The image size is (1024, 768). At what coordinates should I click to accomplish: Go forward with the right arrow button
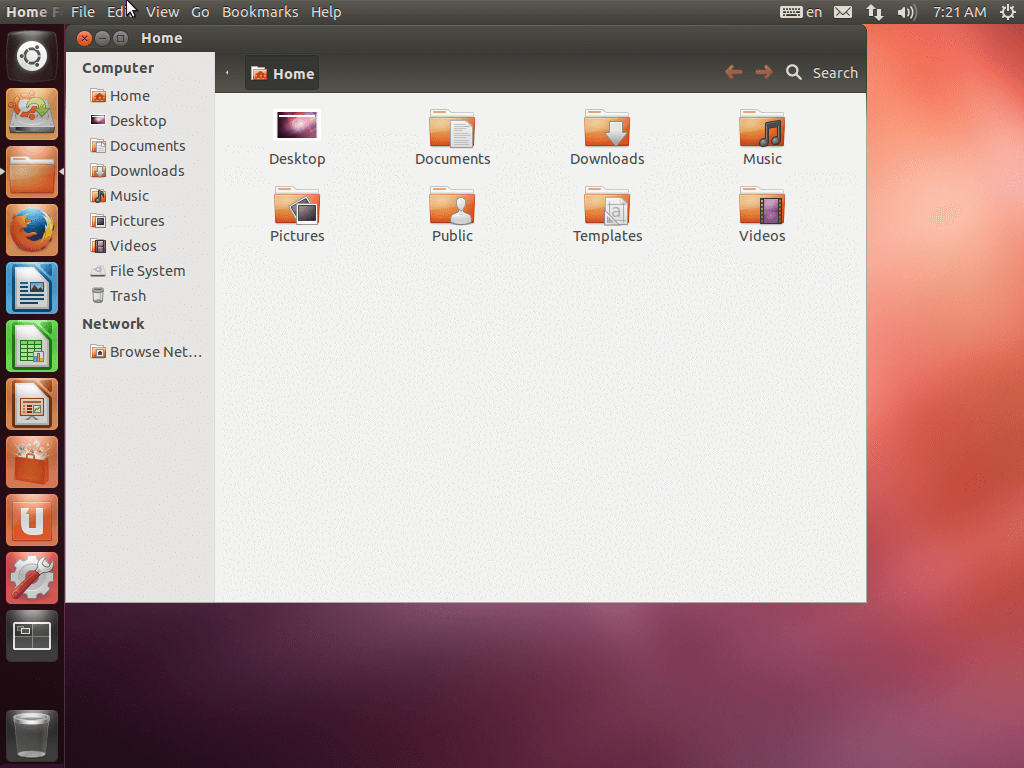pyautogui.click(x=763, y=72)
